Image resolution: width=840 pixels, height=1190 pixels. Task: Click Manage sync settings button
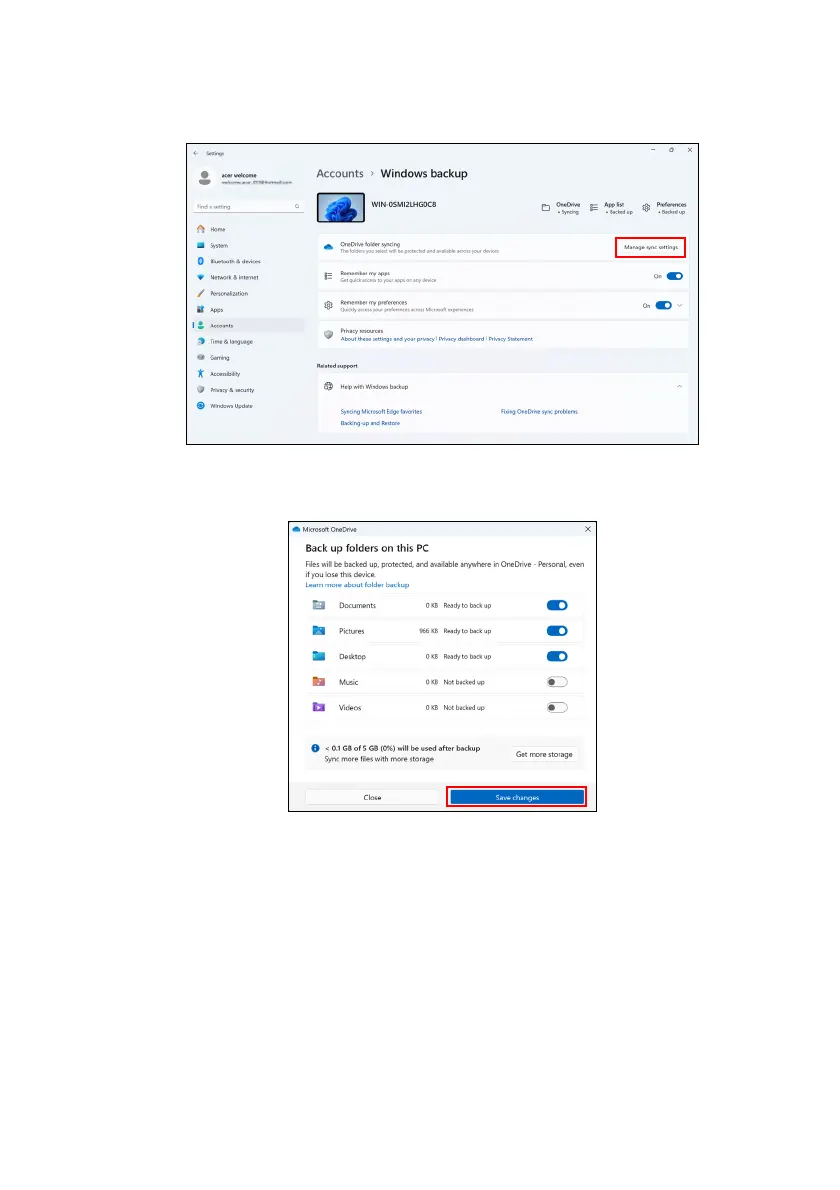coord(651,246)
